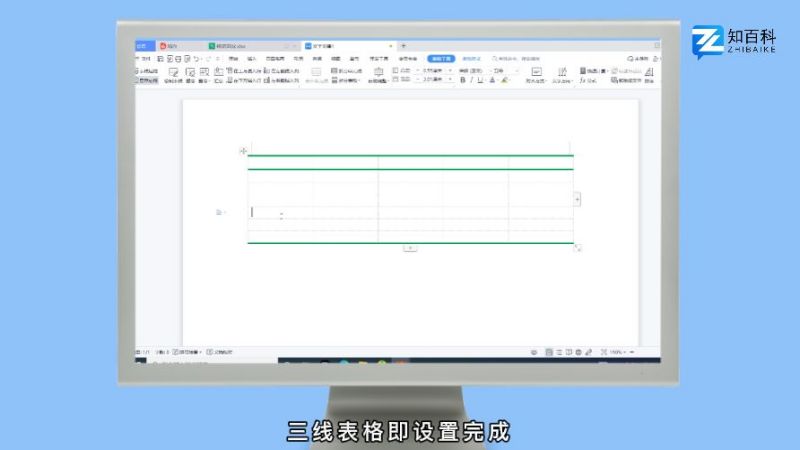
Task: Open the Review menu tab
Action: [x=317, y=59]
